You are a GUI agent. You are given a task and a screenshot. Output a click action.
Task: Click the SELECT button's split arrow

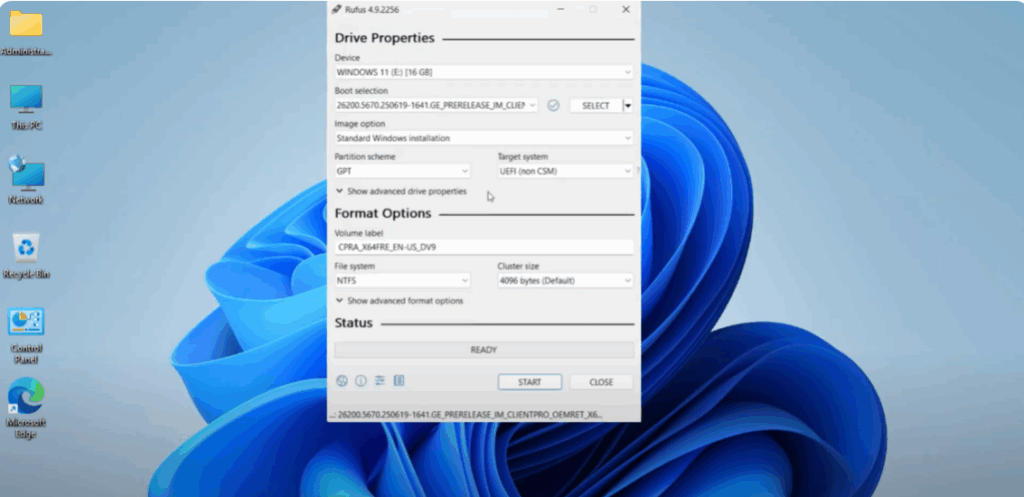pos(628,105)
